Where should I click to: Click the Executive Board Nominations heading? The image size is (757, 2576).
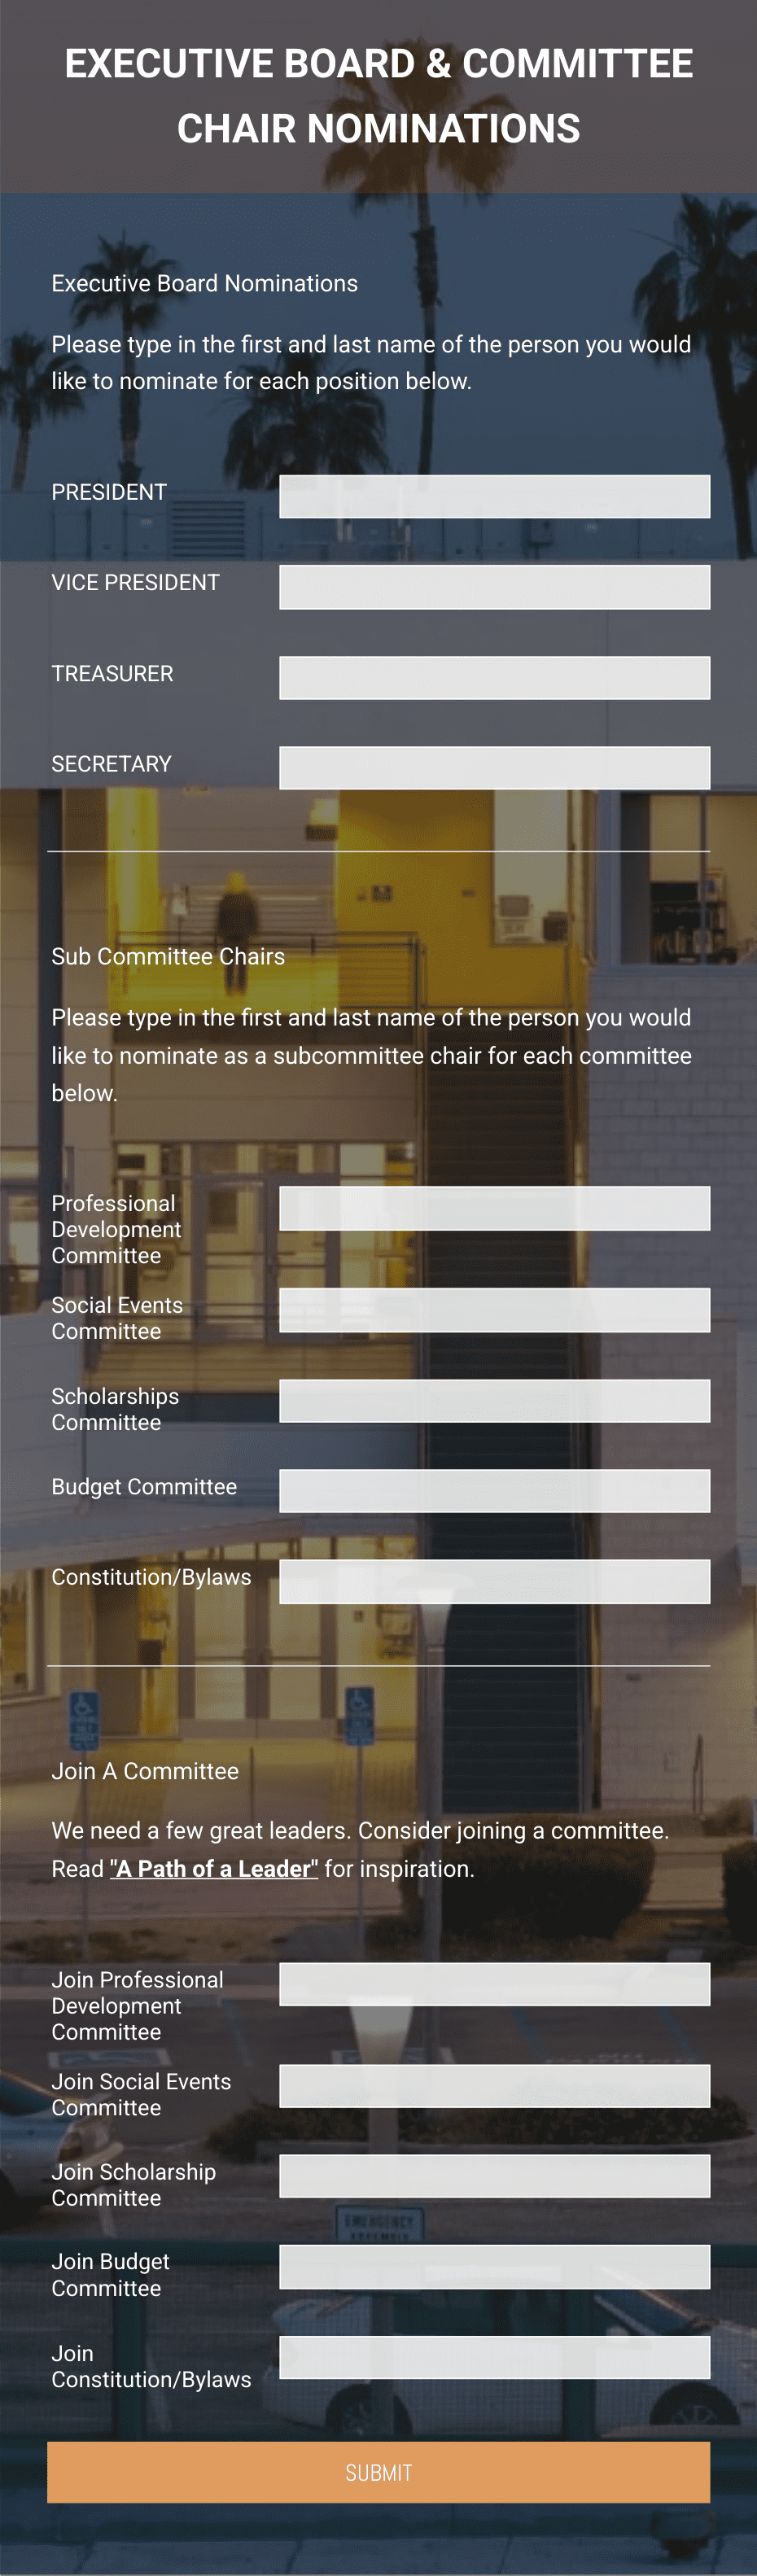pos(204,283)
